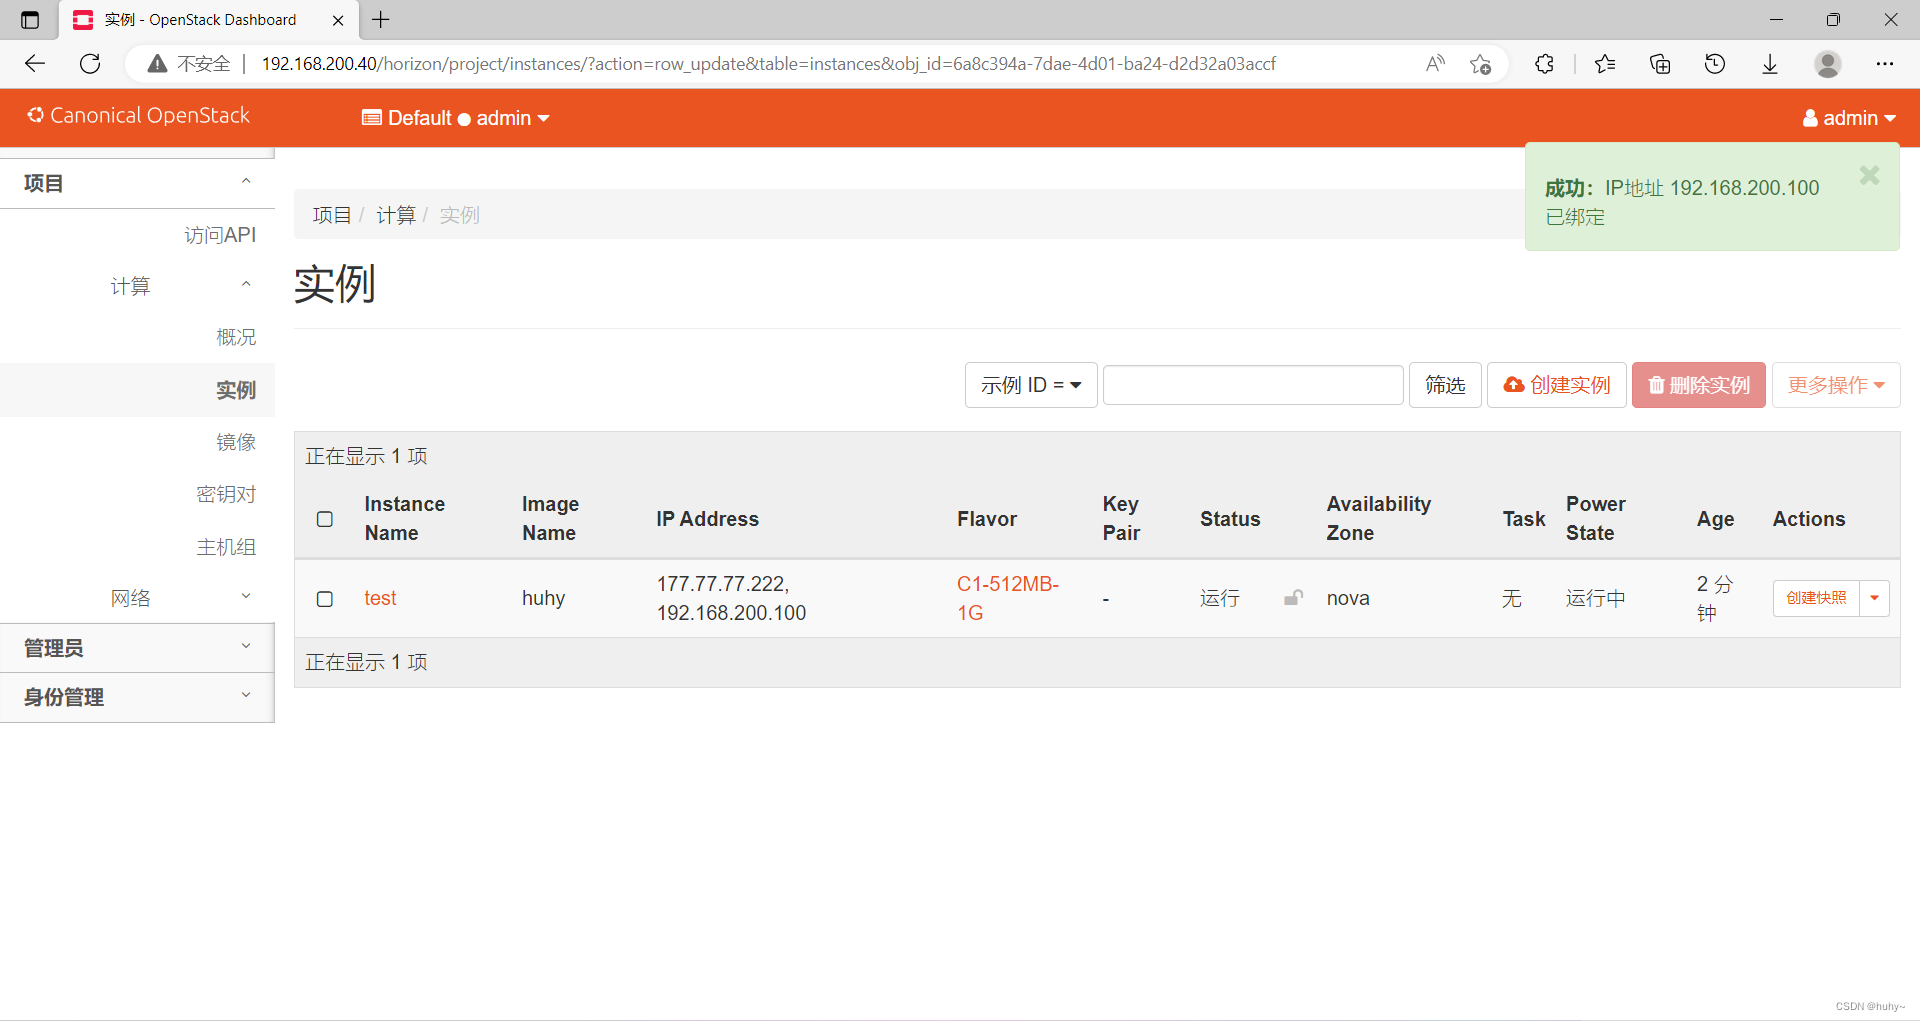Click the not-secure warning triangle icon

(x=157, y=64)
